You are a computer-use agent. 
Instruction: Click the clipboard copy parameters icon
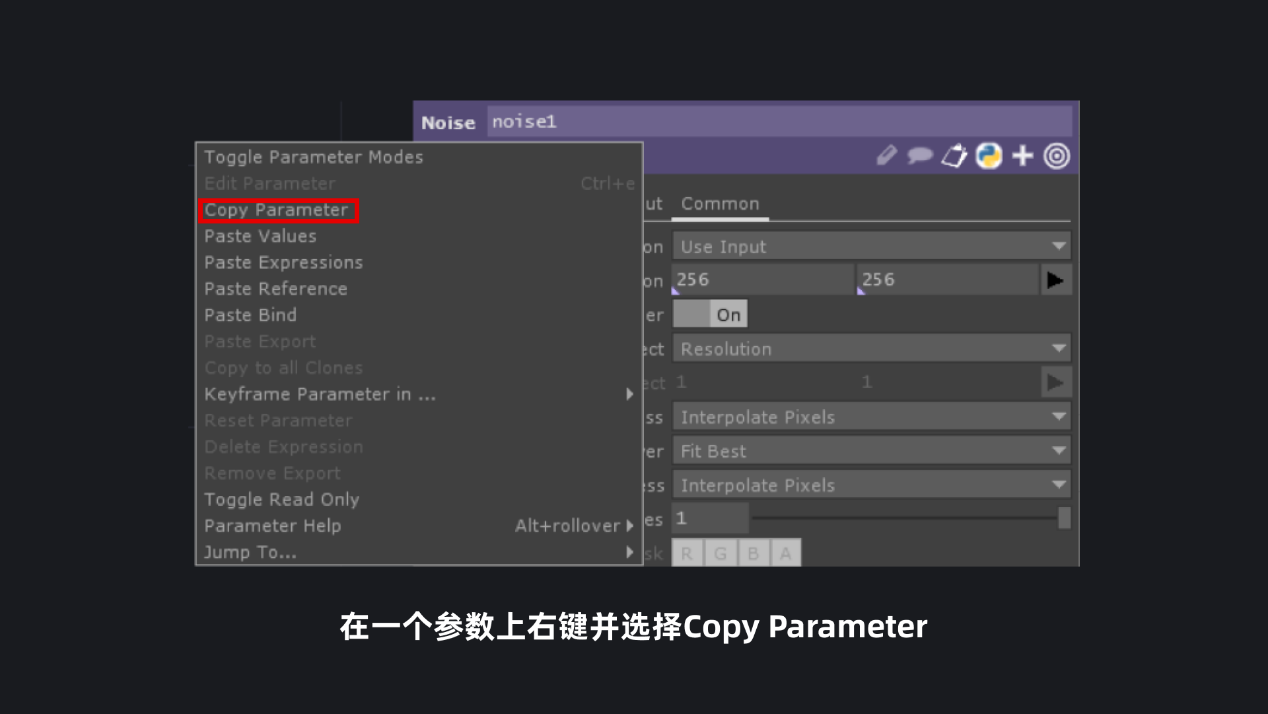[954, 155]
